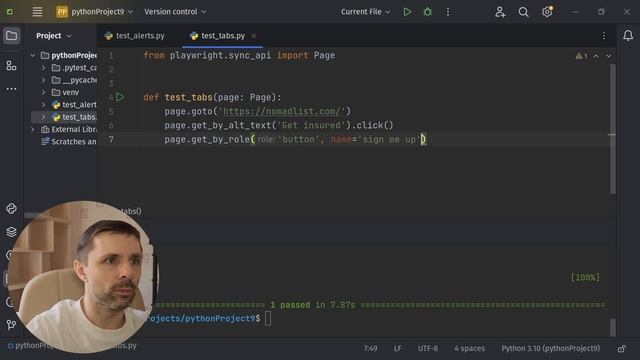Collapse the pythonProject9 root folder

(x=33, y=55)
